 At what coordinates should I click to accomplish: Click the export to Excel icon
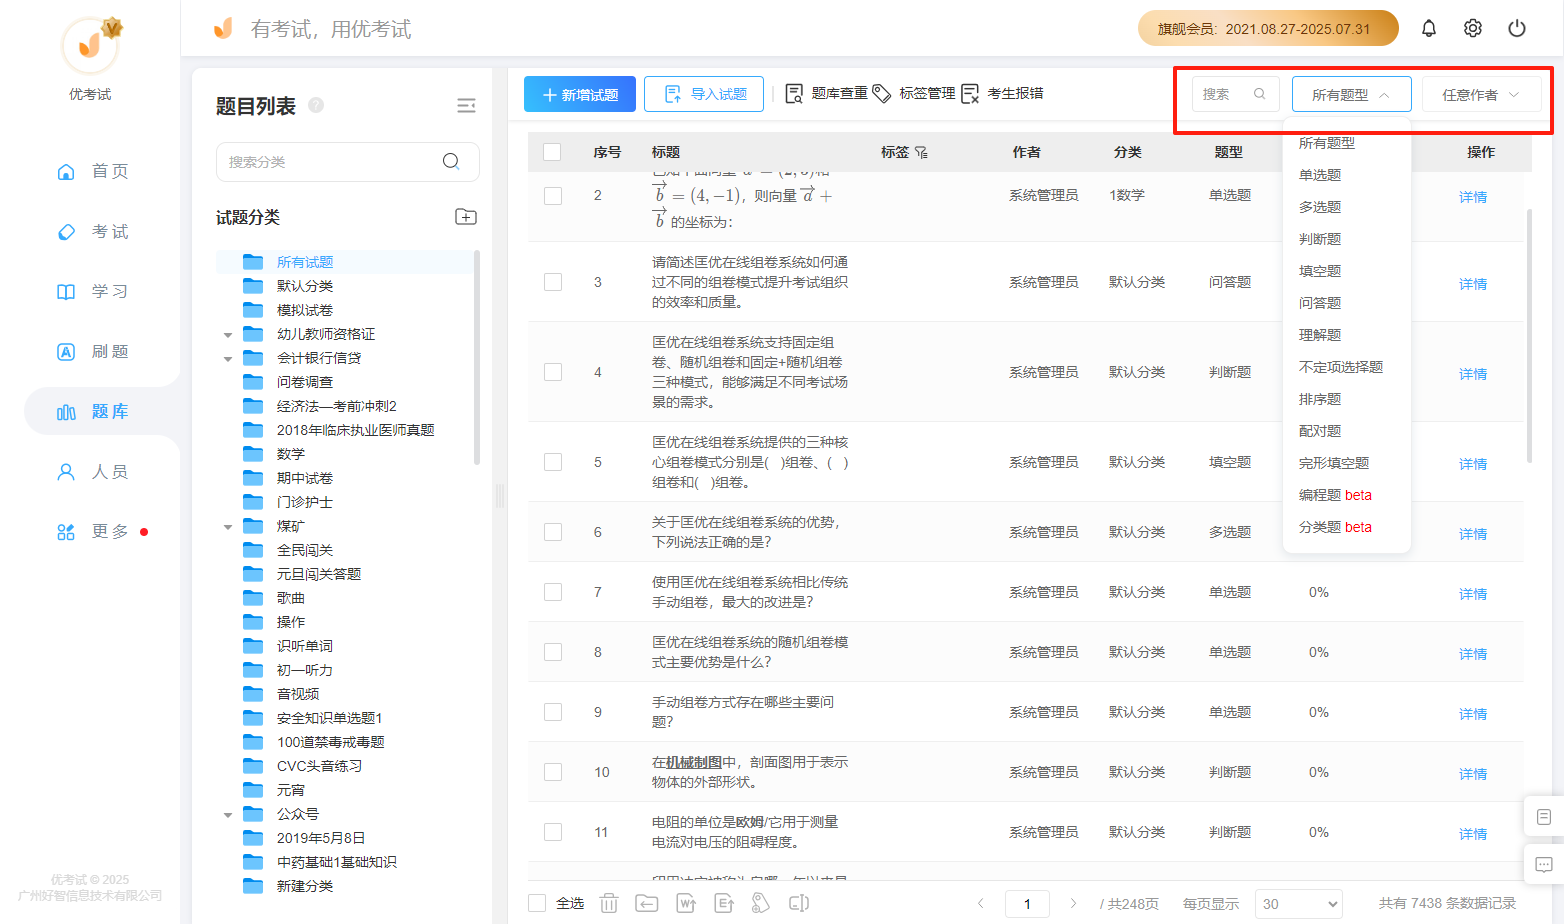coord(725,903)
